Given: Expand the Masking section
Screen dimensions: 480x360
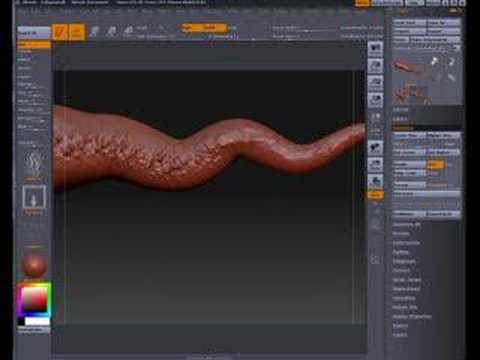Looking at the screenshot, I should (x=401, y=252).
